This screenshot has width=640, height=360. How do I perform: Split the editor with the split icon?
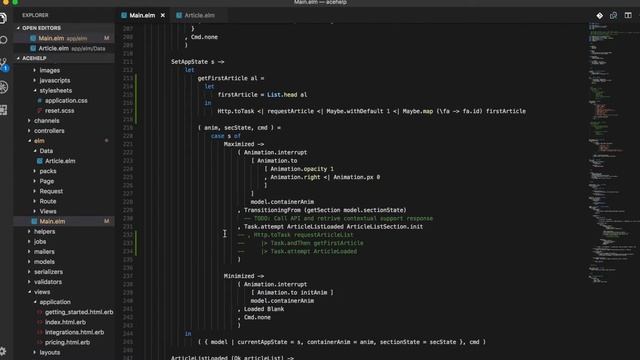coord(628,16)
